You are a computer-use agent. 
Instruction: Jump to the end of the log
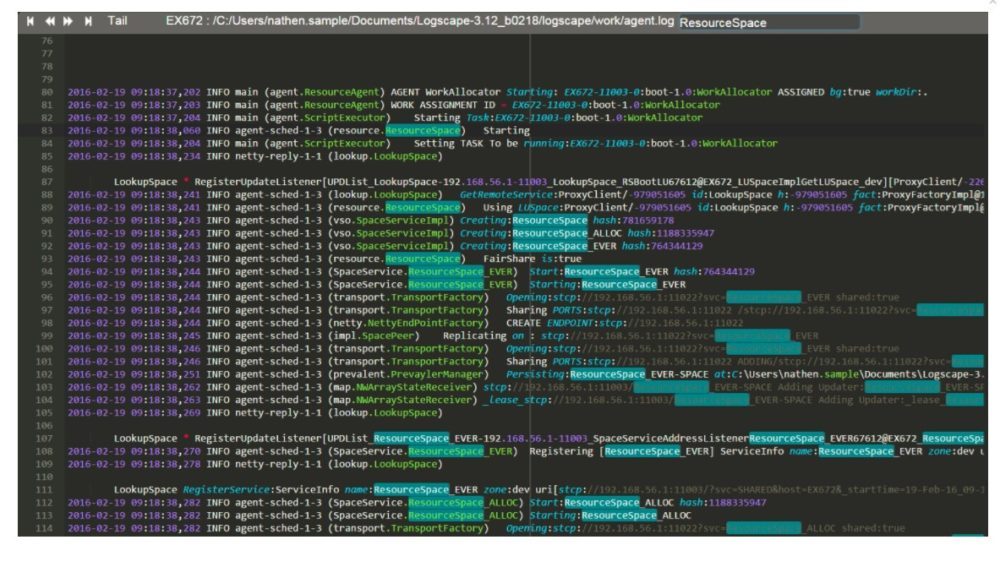(x=88, y=21)
